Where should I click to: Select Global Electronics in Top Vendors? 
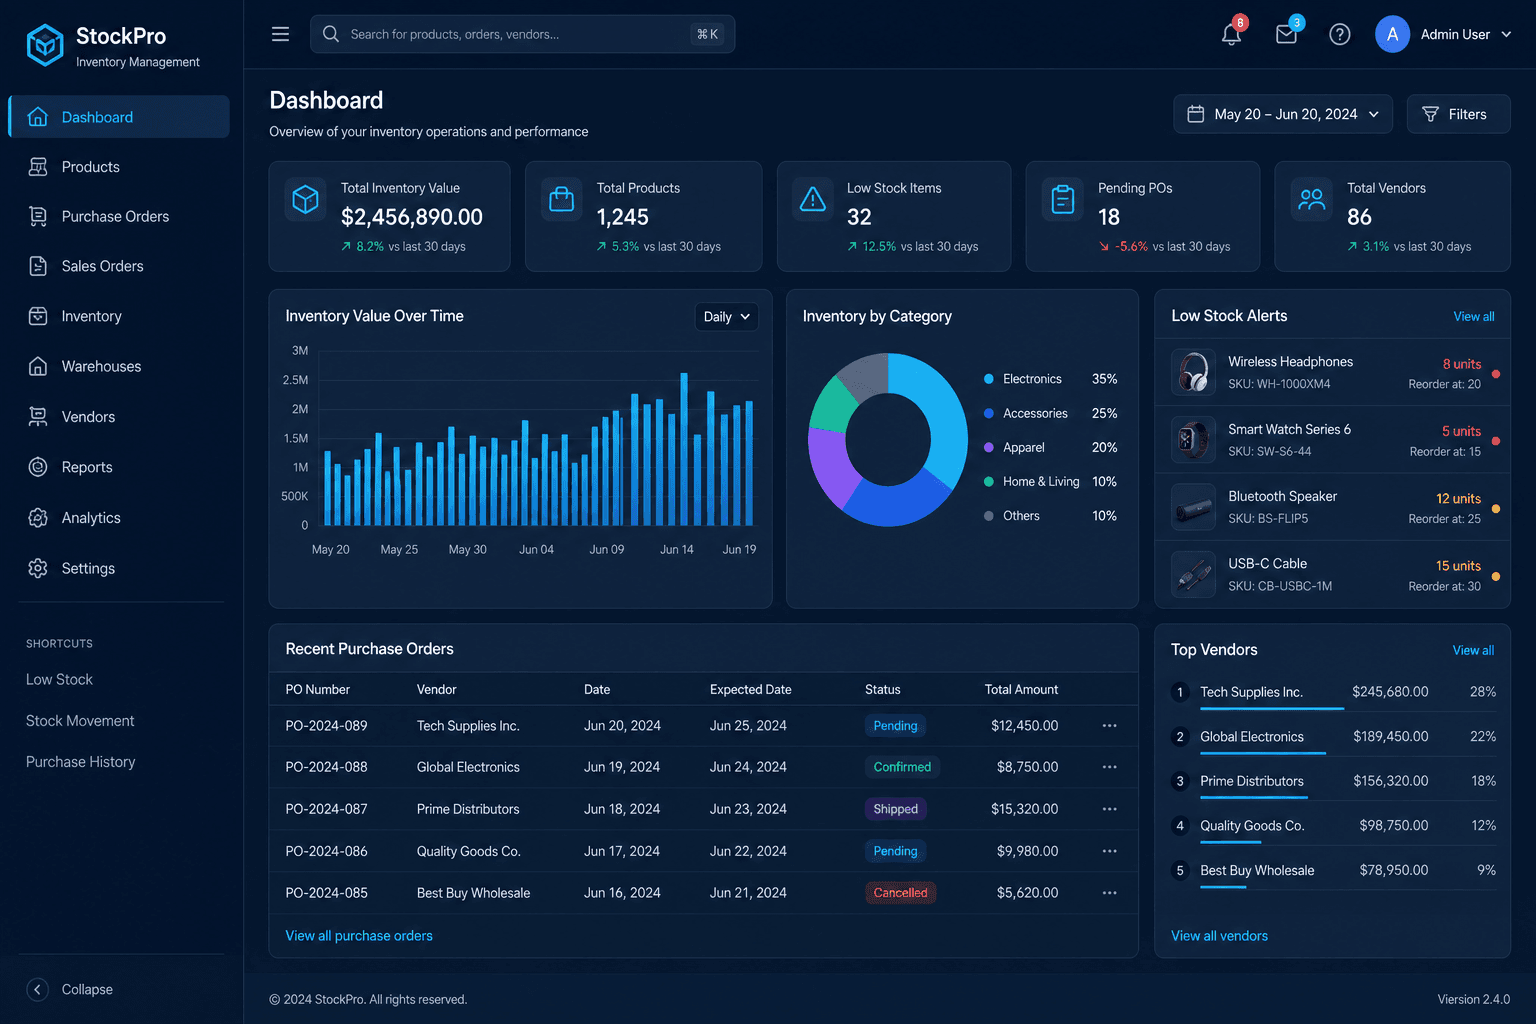tap(1252, 737)
